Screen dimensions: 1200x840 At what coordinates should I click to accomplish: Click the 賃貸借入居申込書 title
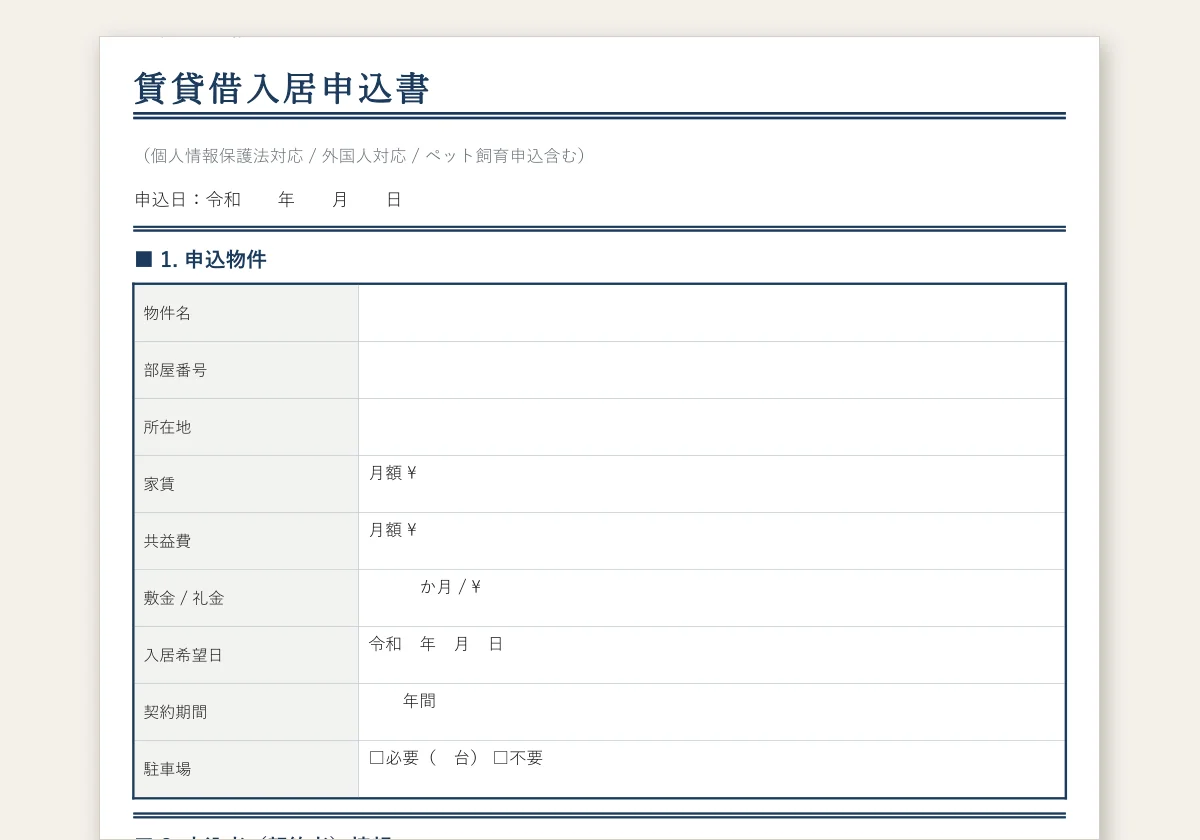(x=282, y=88)
